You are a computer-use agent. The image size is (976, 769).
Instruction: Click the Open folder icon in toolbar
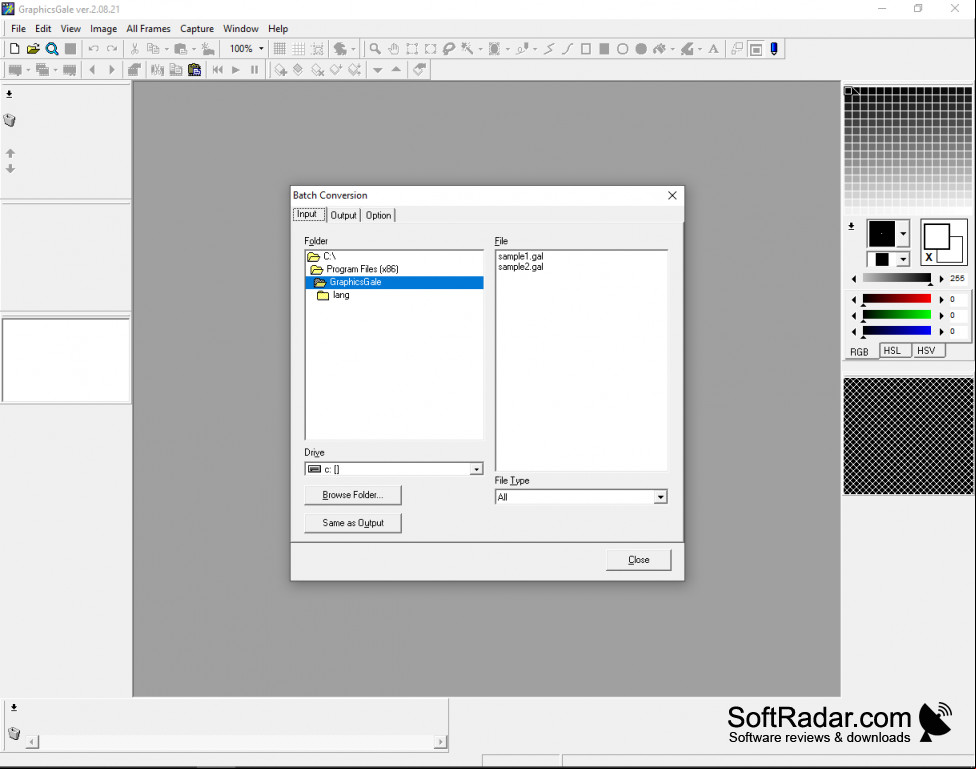tap(33, 49)
